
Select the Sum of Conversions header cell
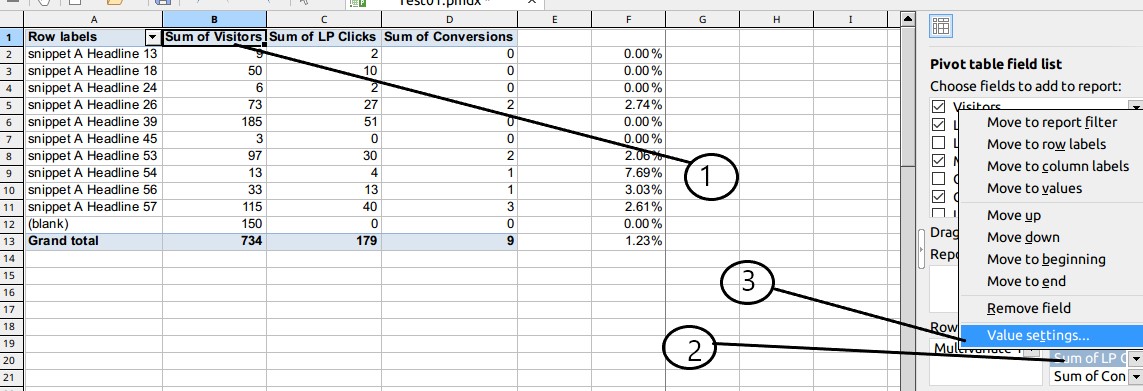(449, 36)
